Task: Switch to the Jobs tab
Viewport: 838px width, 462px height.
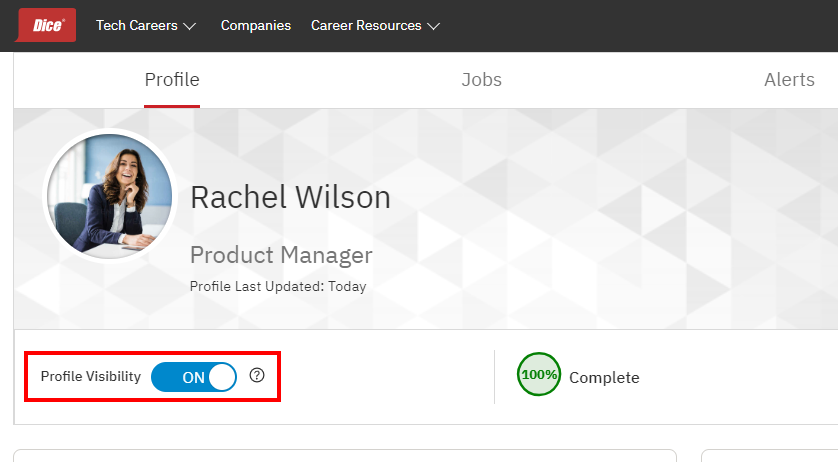Action: click(481, 80)
